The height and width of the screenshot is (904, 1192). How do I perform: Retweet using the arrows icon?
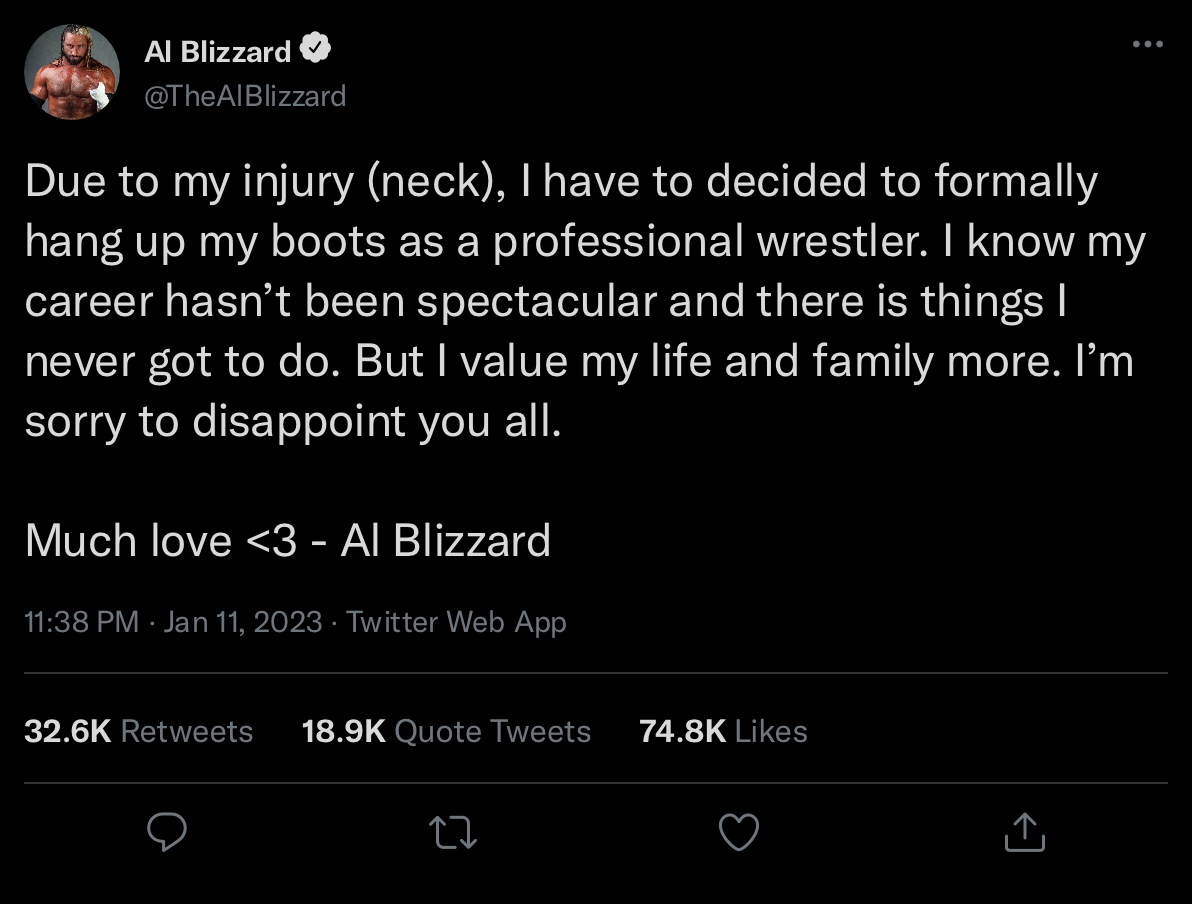click(x=454, y=832)
